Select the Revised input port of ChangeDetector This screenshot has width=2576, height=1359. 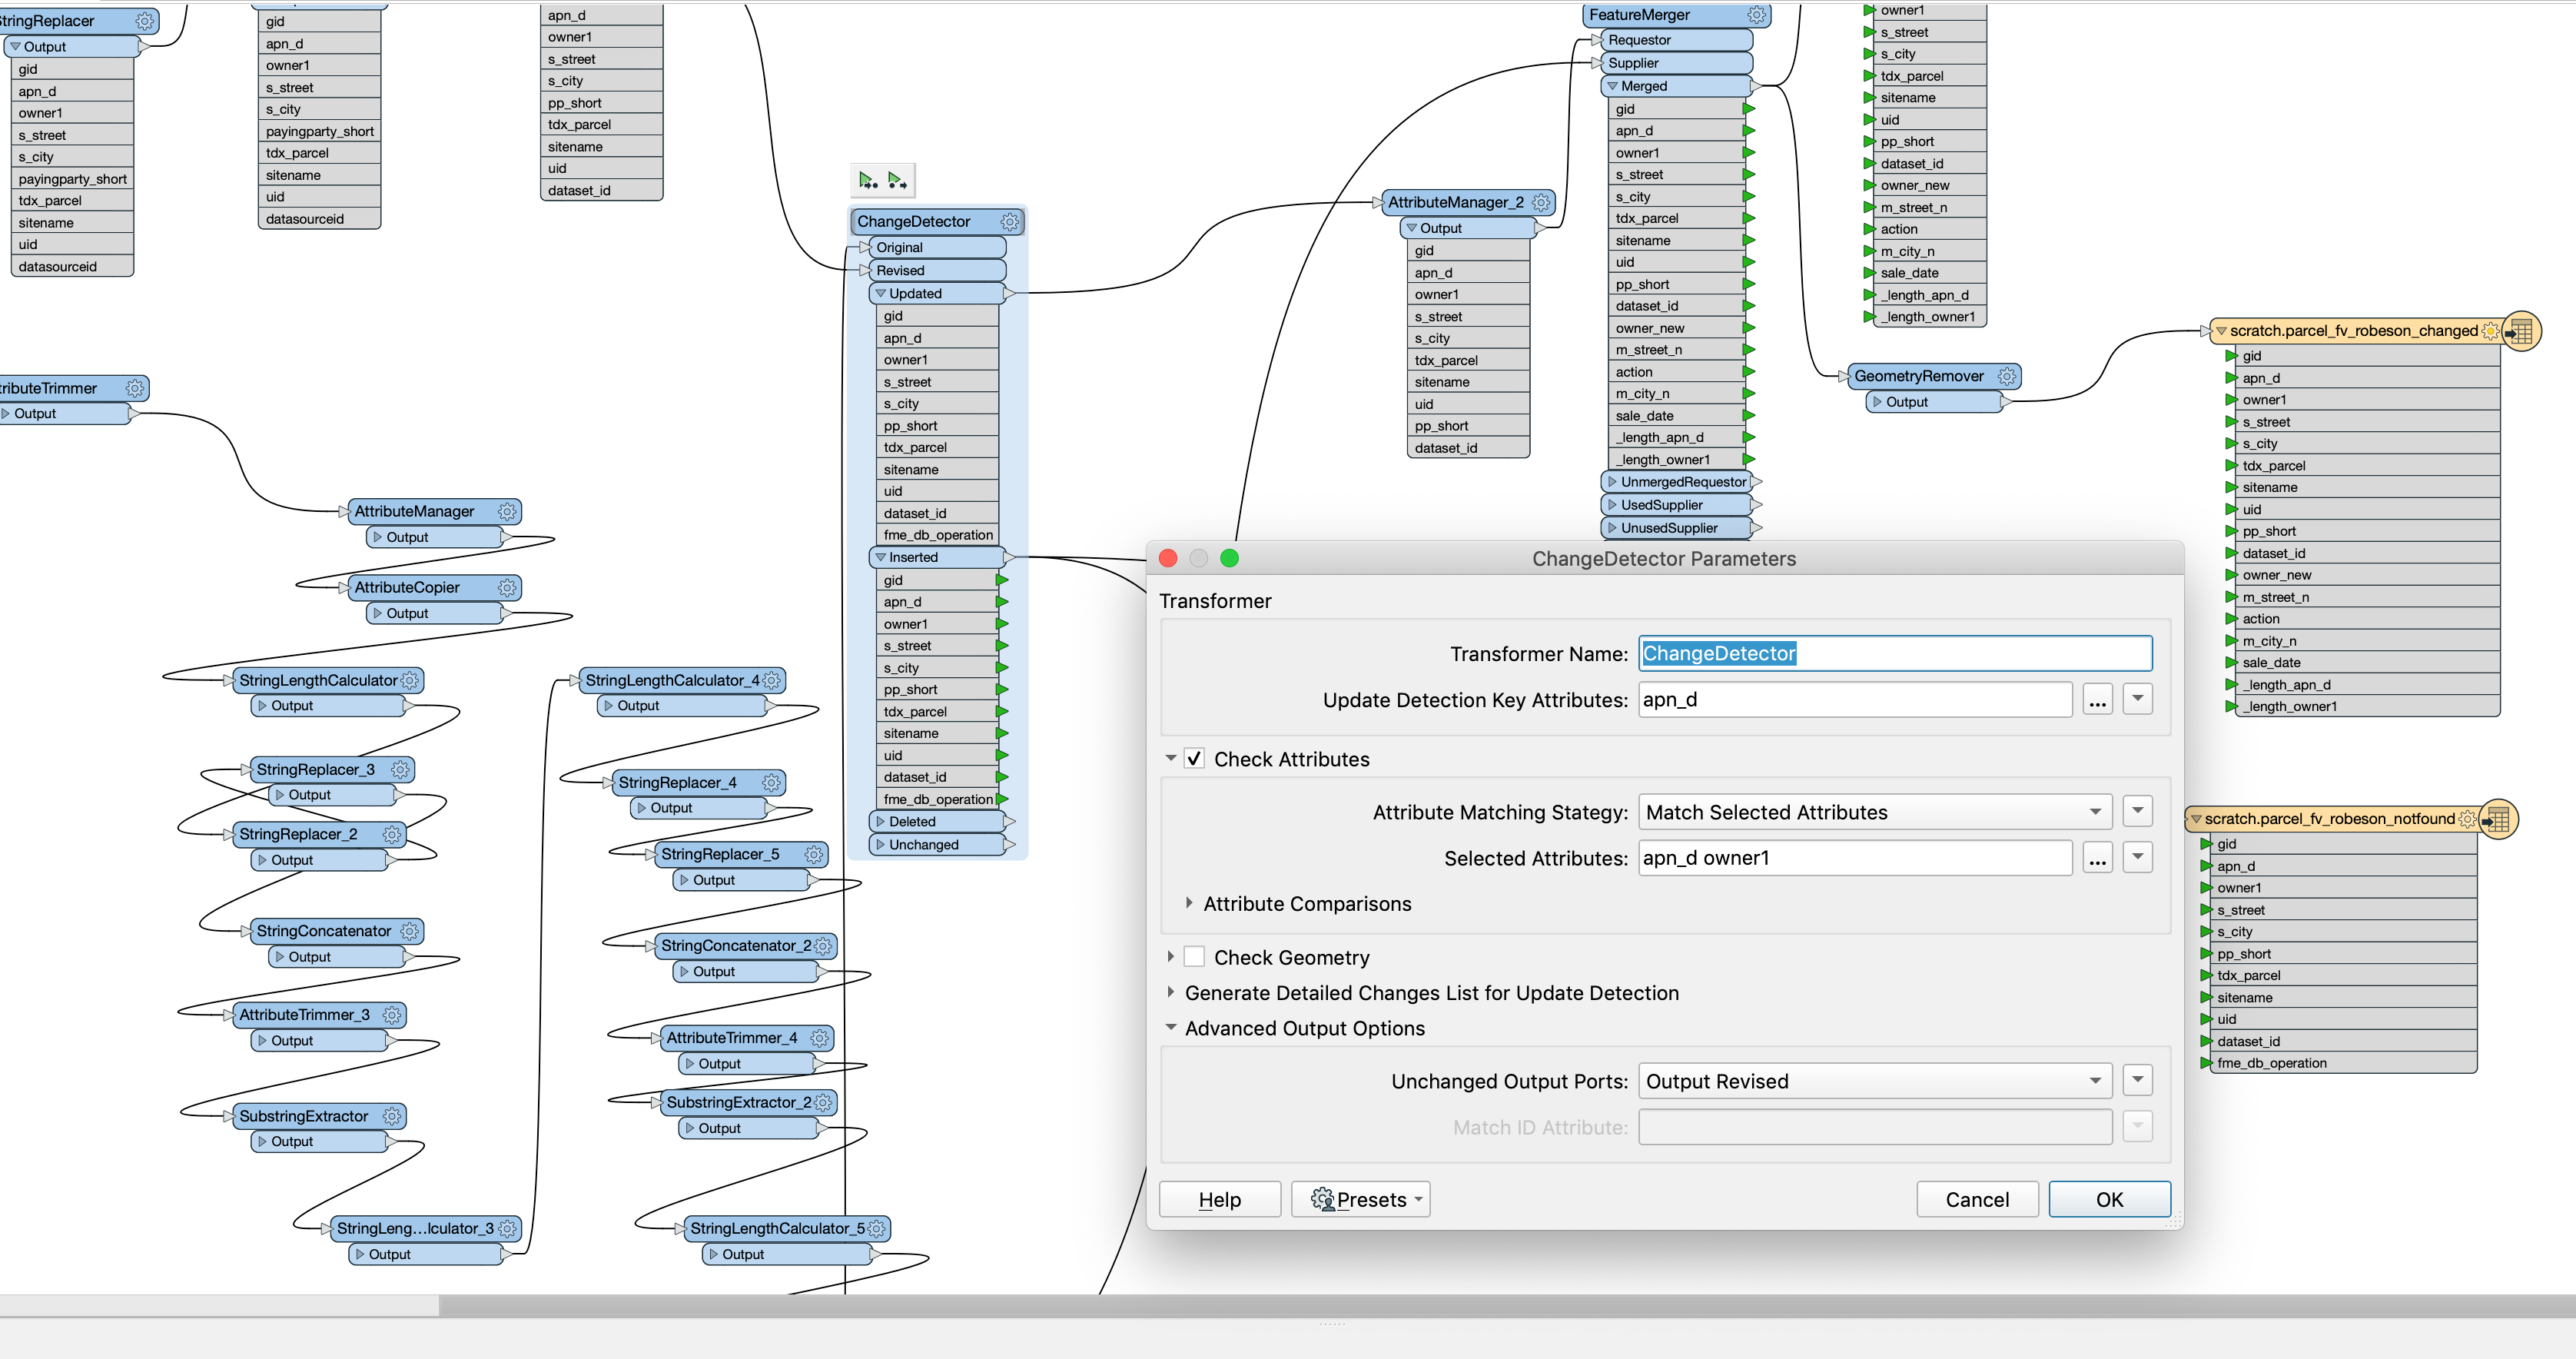[937, 270]
